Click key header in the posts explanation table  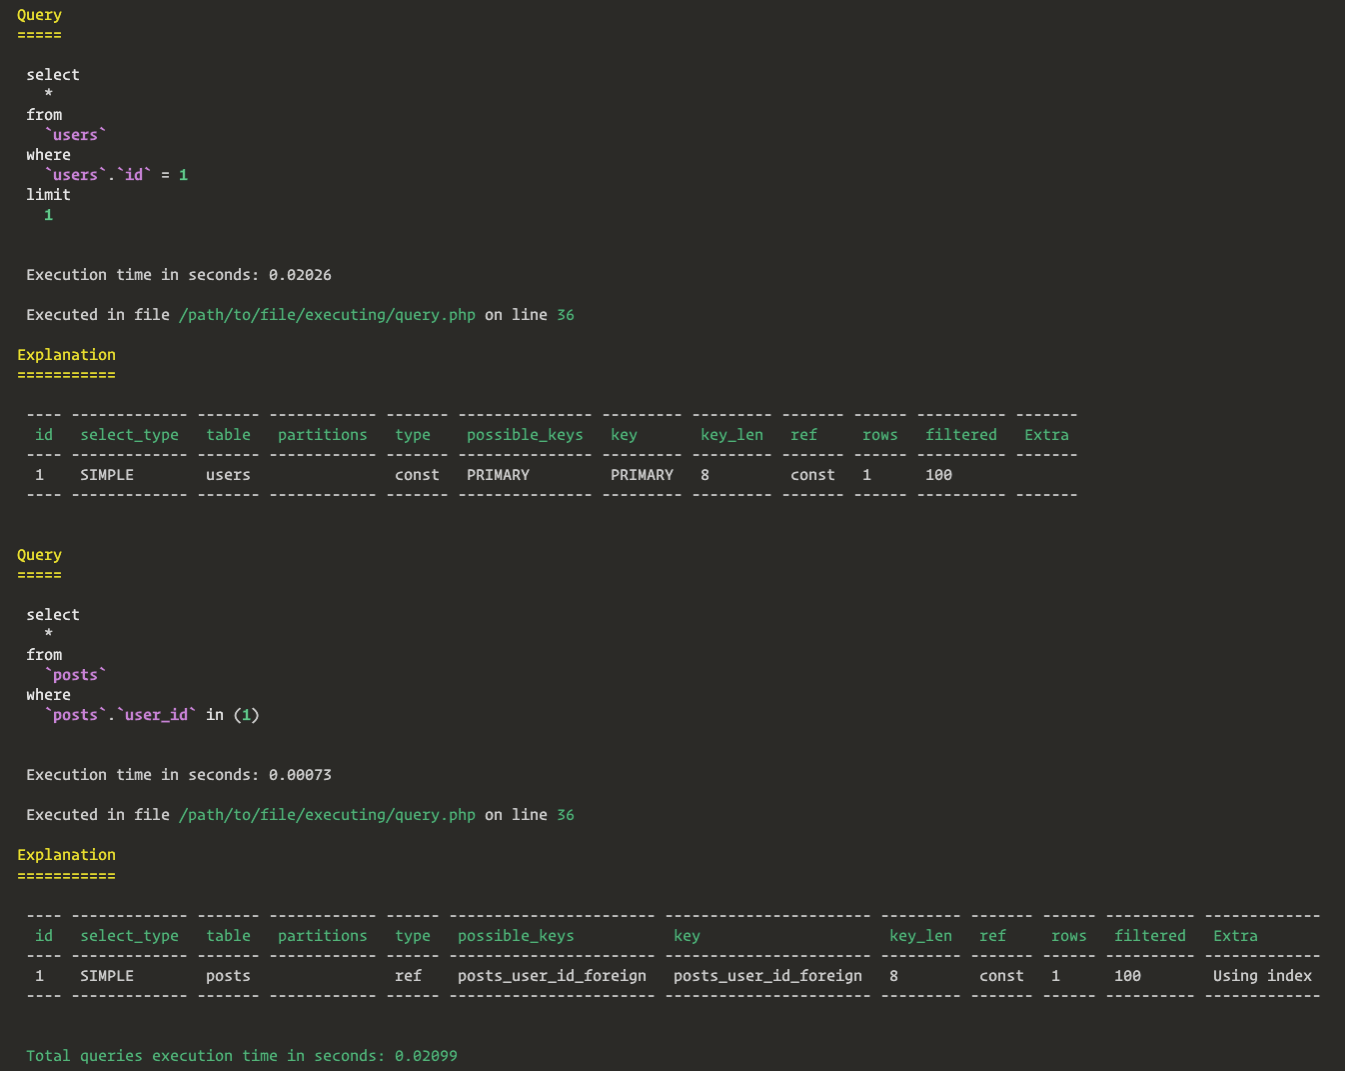coord(686,936)
